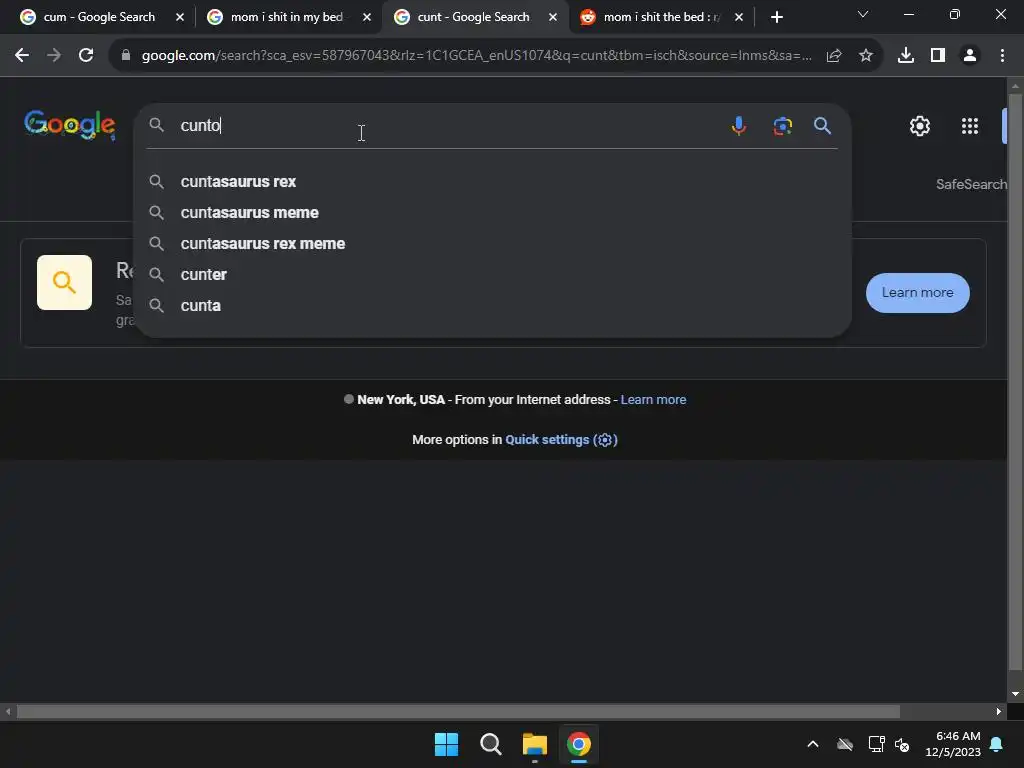Click the yellow search notice icon

(64, 282)
